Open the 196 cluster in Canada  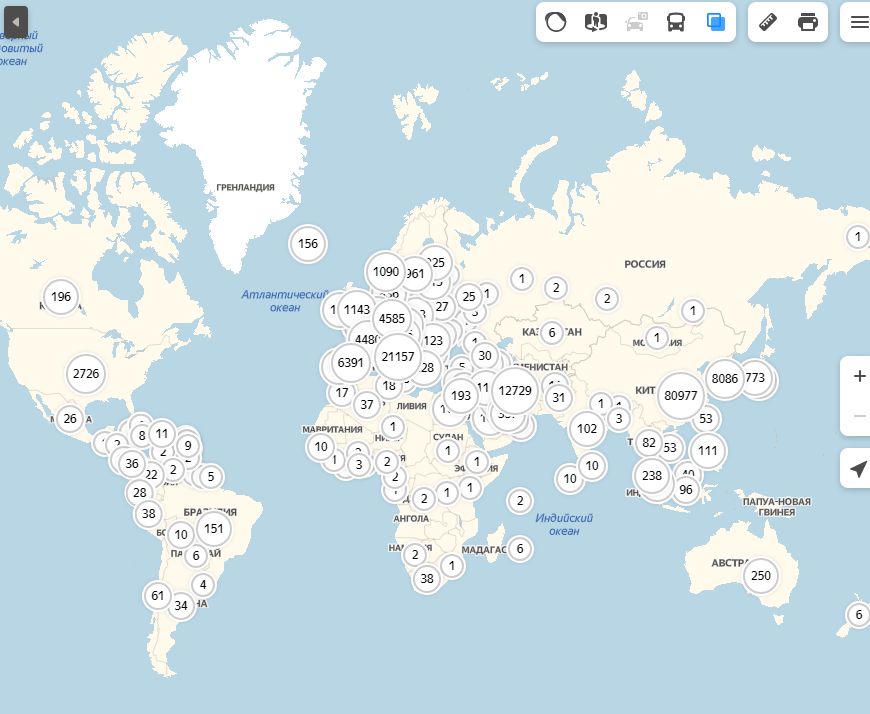[x=61, y=296]
